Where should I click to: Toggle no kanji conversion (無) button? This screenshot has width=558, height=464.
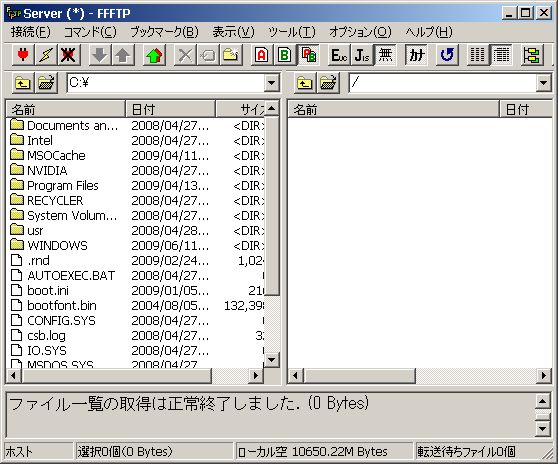tap(385, 55)
